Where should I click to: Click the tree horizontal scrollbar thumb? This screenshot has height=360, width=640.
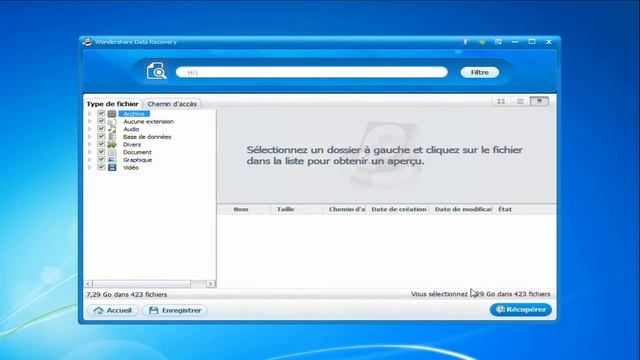tap(141, 284)
